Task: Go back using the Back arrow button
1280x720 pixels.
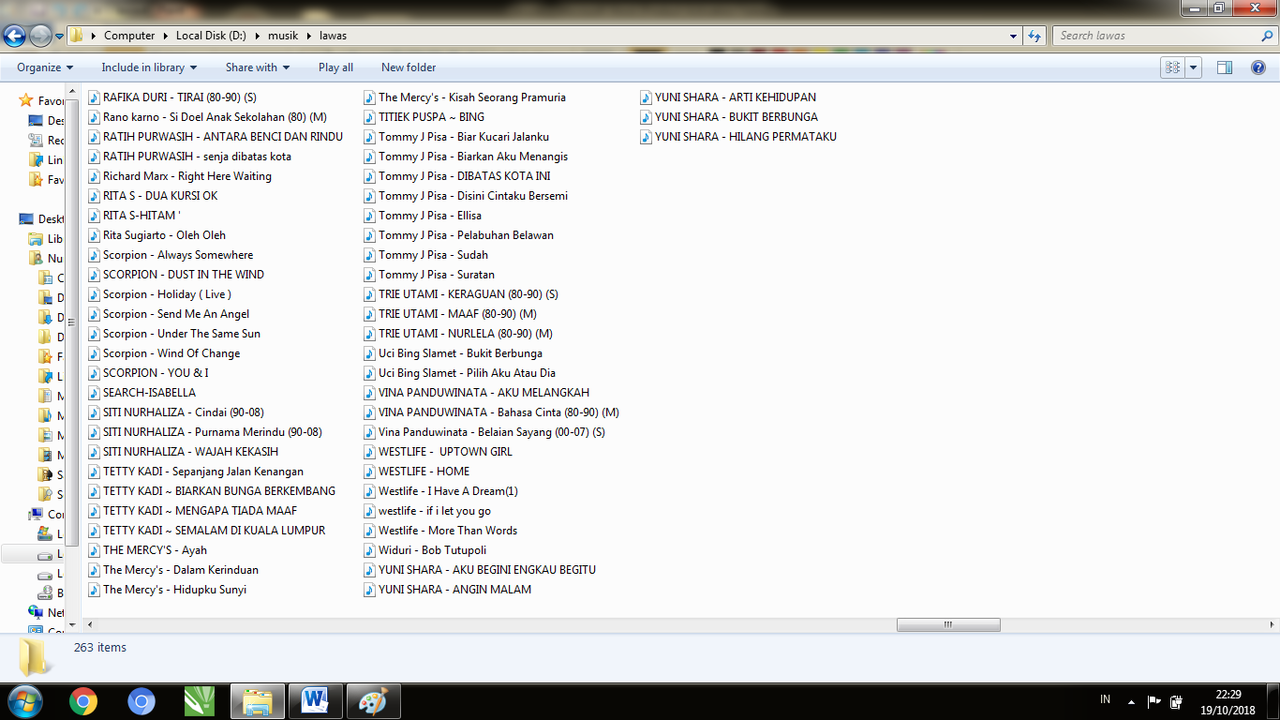Action: tap(14, 36)
